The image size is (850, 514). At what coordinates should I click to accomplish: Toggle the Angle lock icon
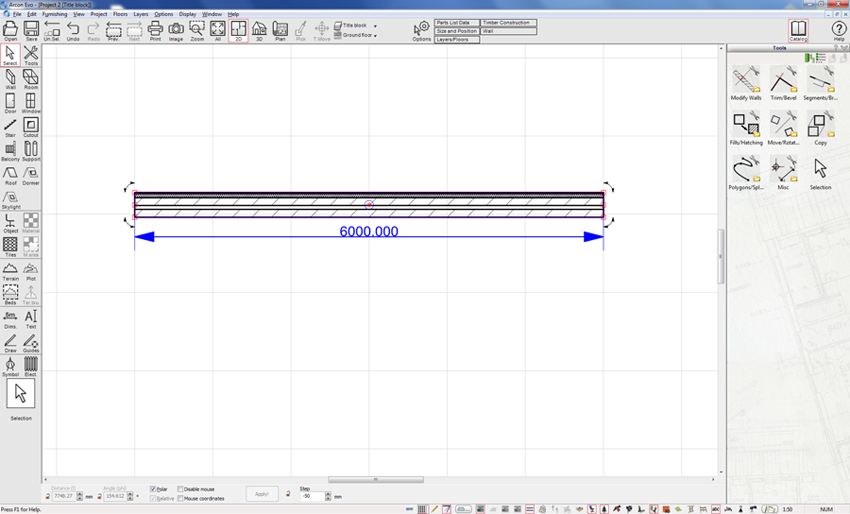[x=100, y=496]
